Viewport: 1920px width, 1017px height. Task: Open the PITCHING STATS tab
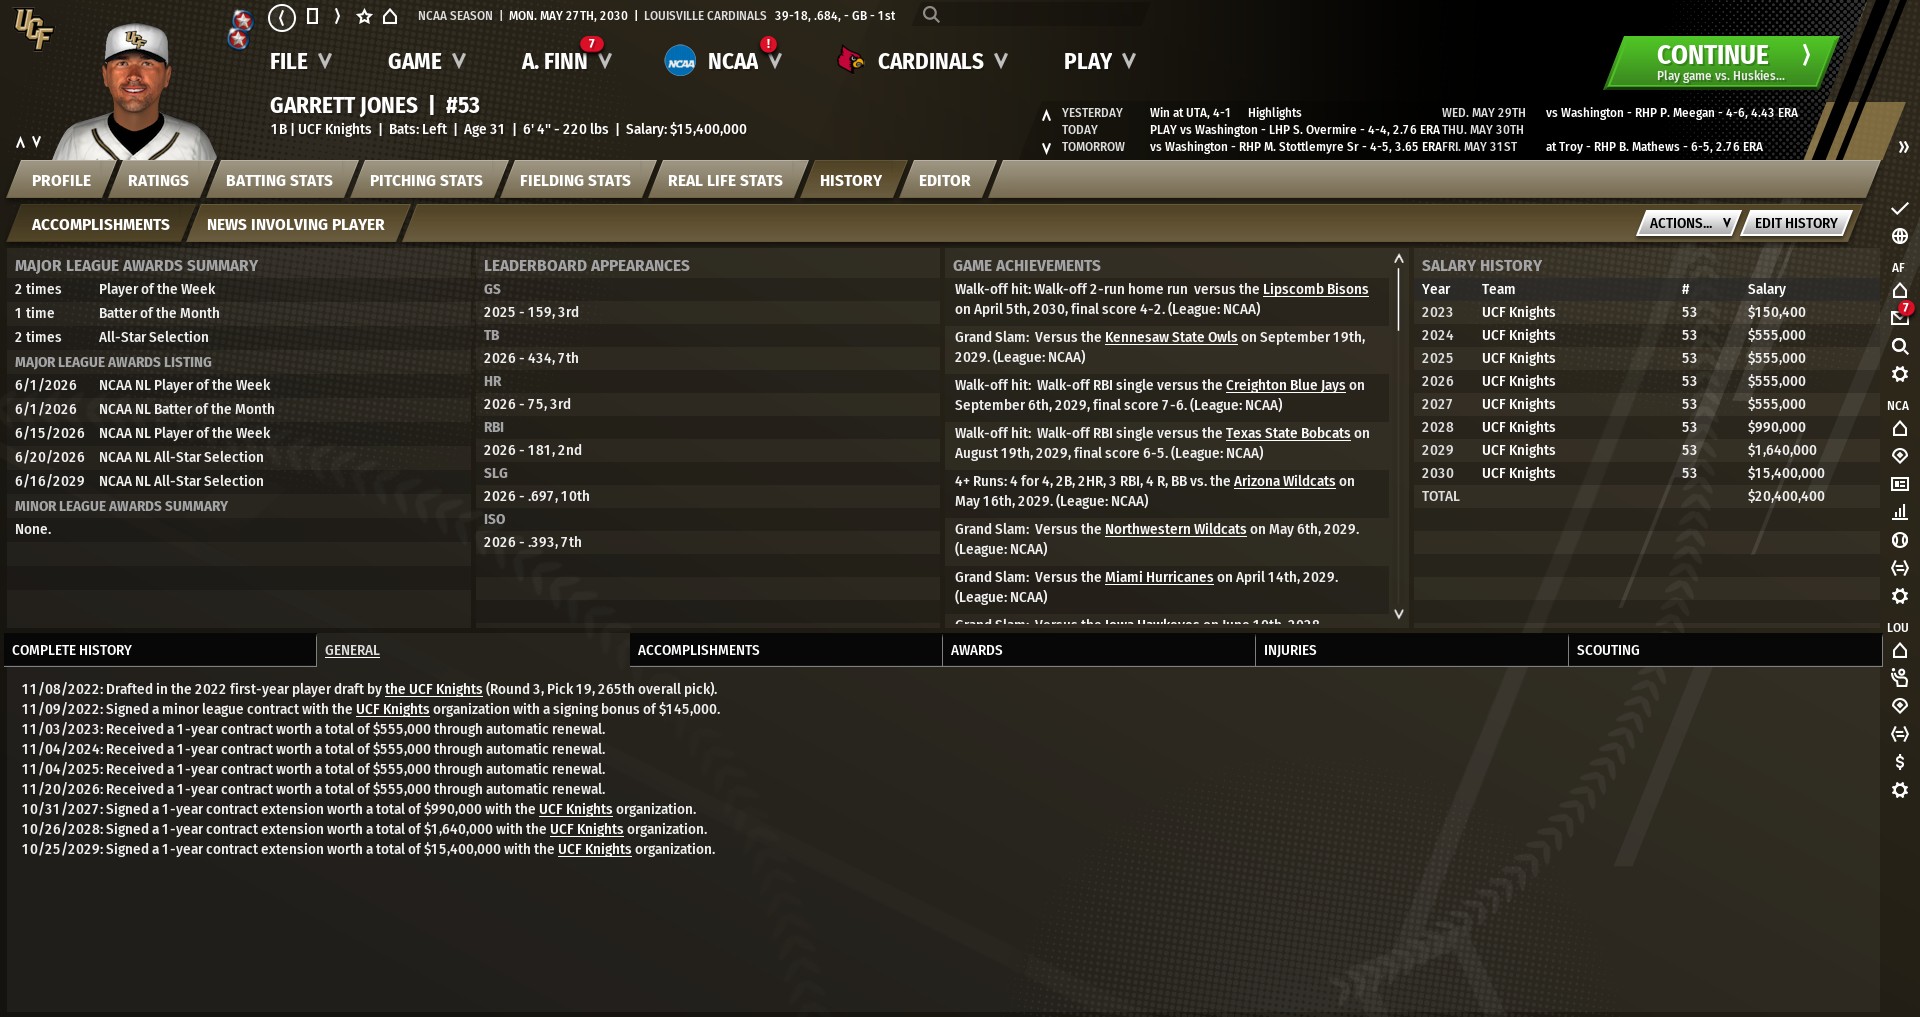click(426, 180)
